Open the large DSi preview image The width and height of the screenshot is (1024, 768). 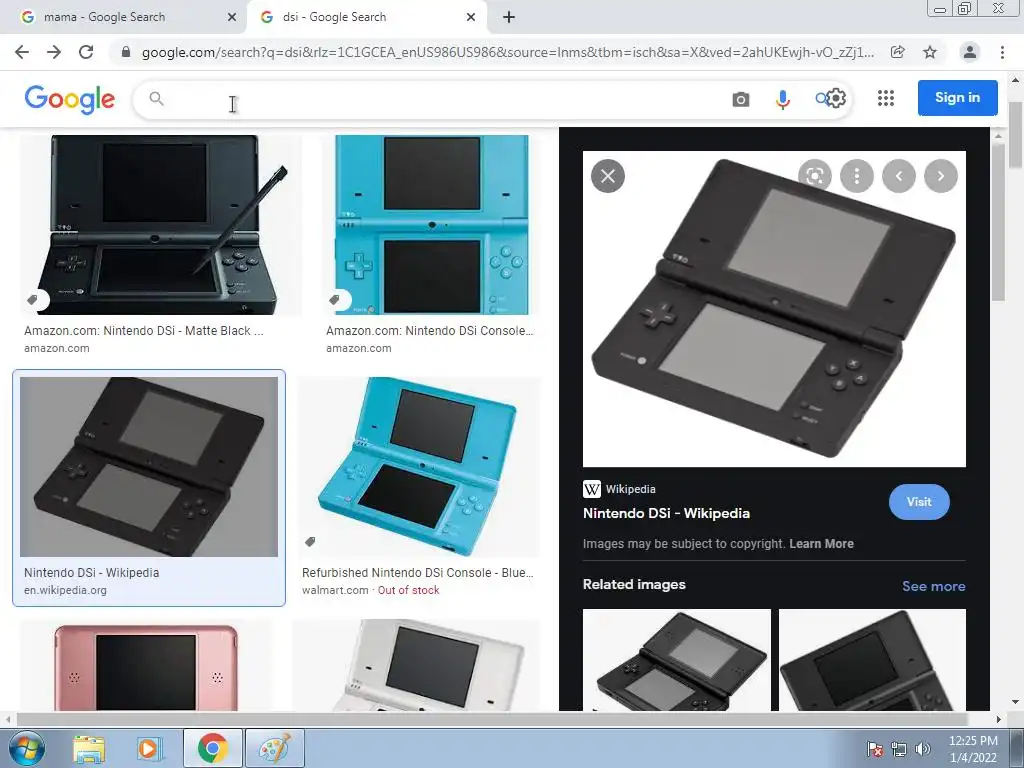click(774, 309)
